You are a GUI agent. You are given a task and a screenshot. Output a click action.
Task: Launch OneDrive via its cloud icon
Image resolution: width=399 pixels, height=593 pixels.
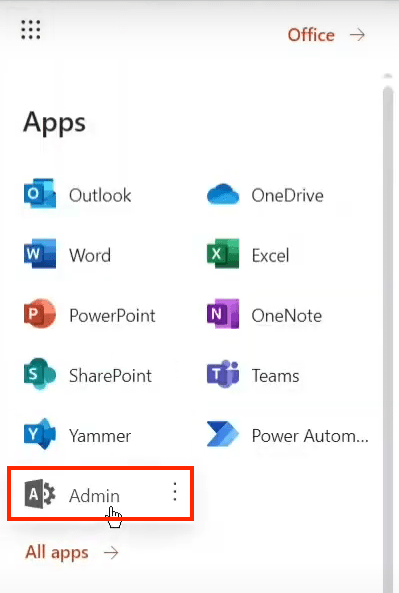[x=223, y=194]
